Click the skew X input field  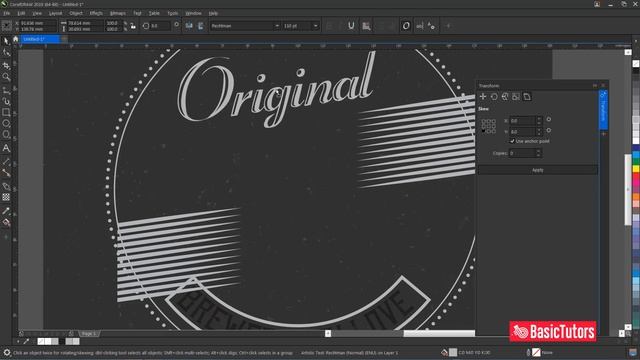pyautogui.click(x=522, y=120)
